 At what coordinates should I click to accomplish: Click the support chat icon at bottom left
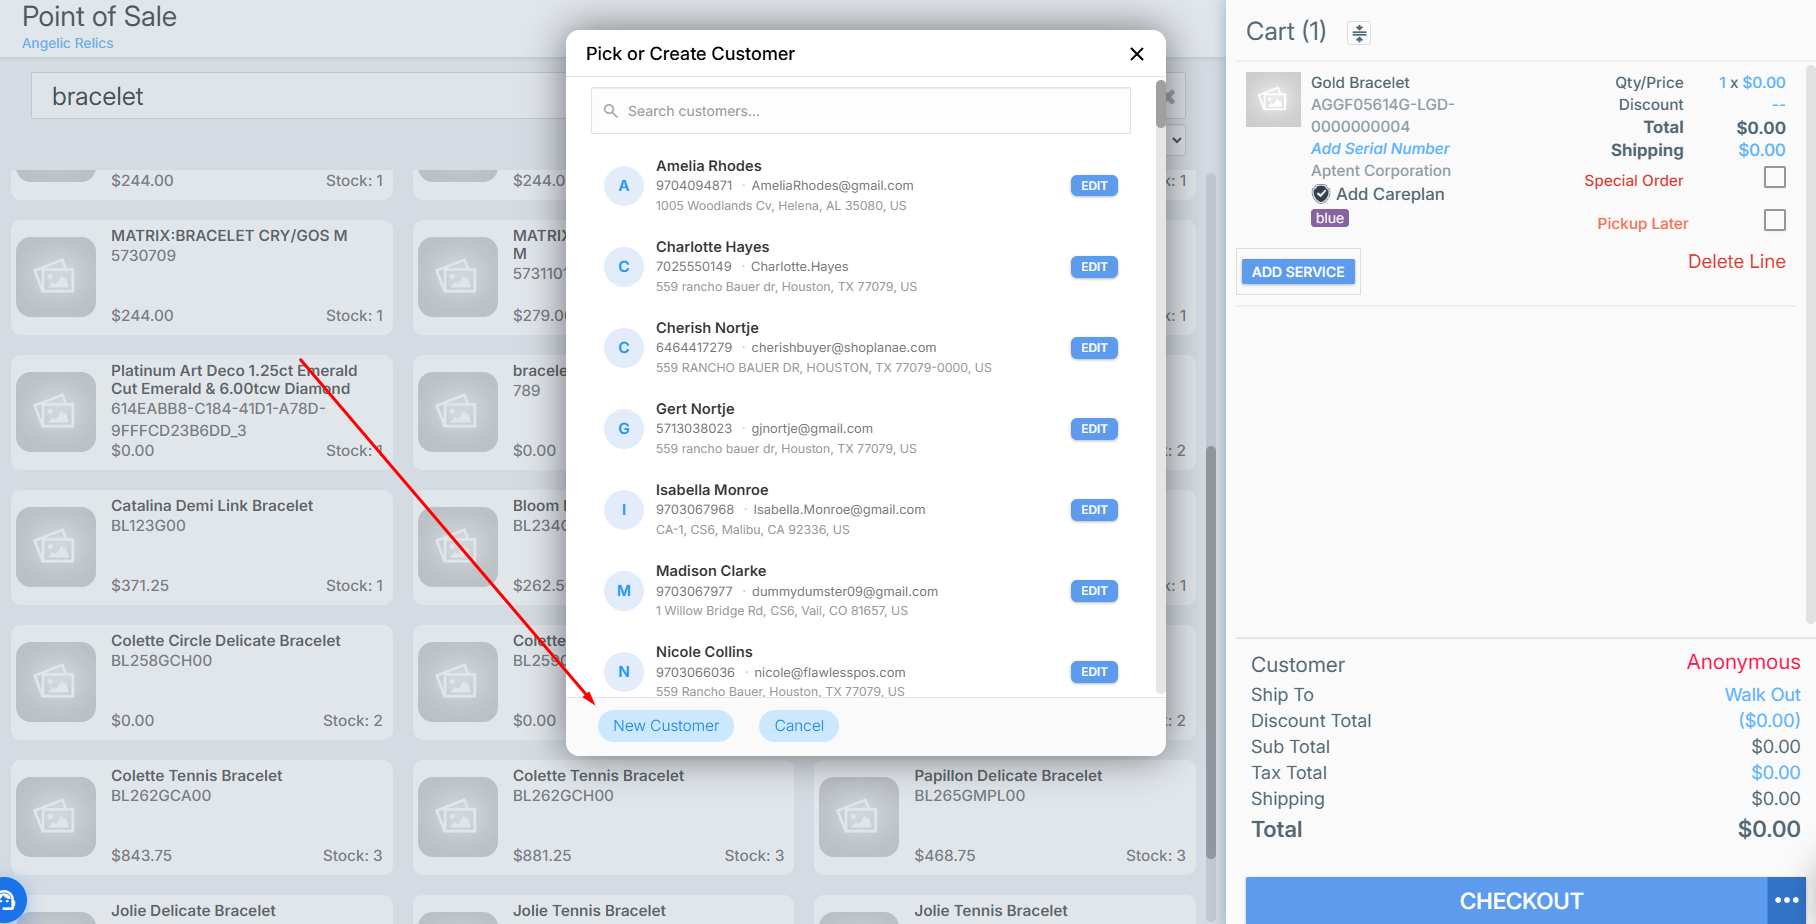(8, 901)
